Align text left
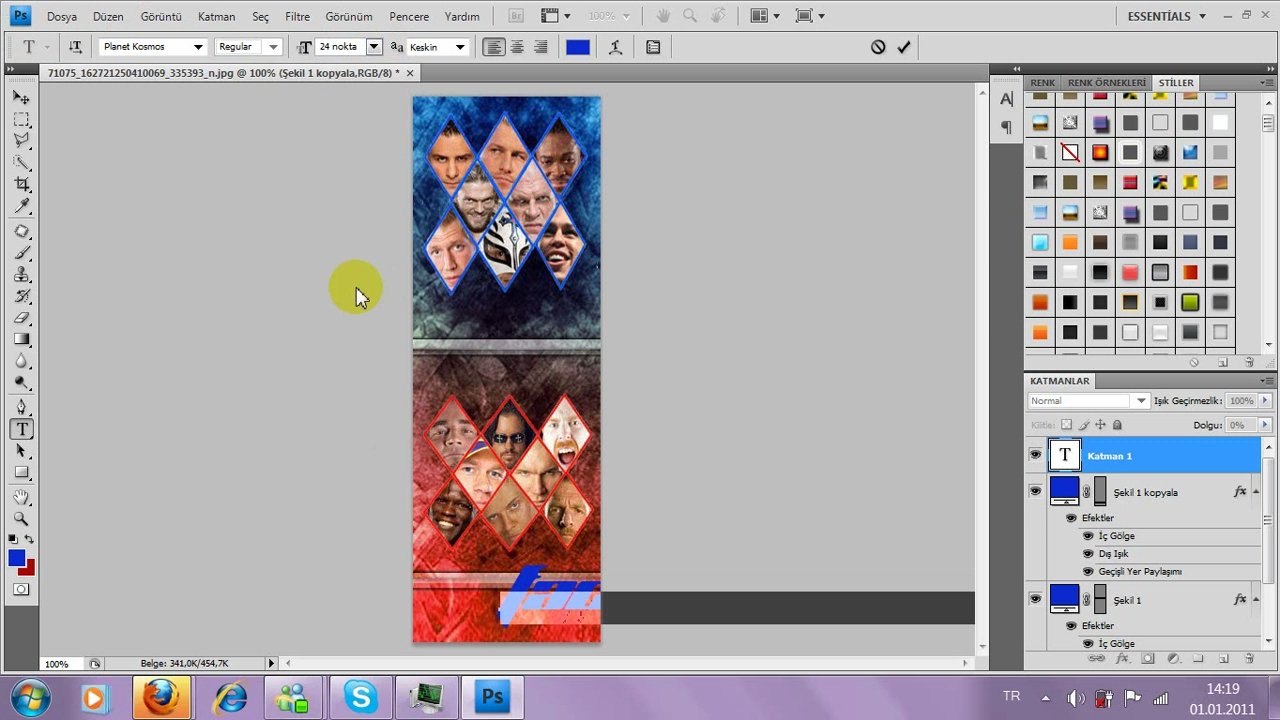 pos(494,47)
